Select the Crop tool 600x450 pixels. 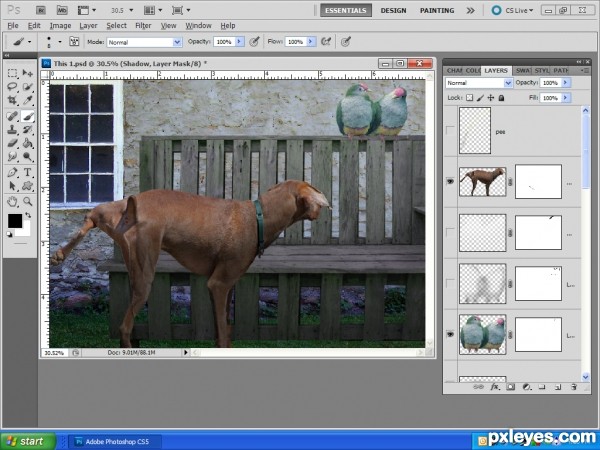(12, 100)
